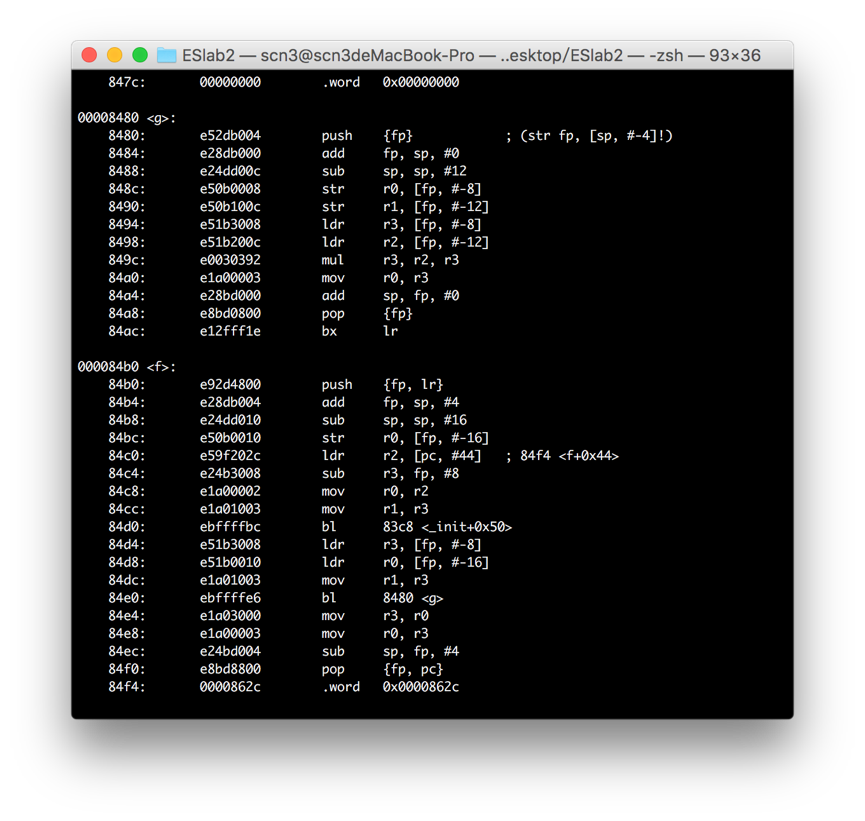Click opcode 'e0030392' on line 849c

(230, 260)
